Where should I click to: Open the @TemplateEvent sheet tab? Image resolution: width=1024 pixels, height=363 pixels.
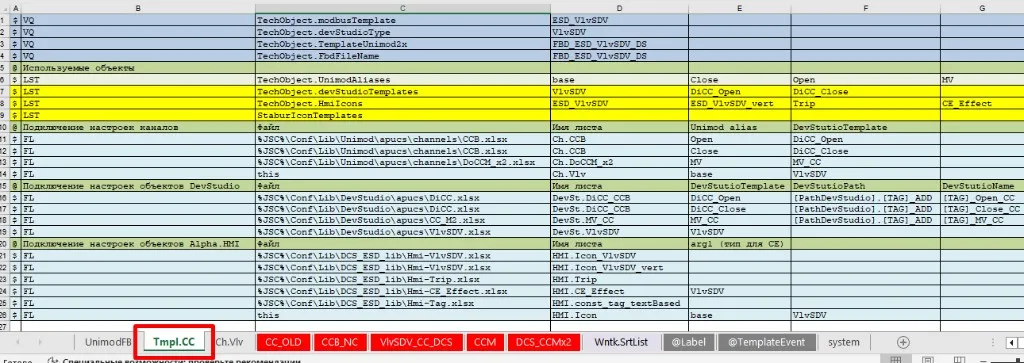tap(766, 341)
